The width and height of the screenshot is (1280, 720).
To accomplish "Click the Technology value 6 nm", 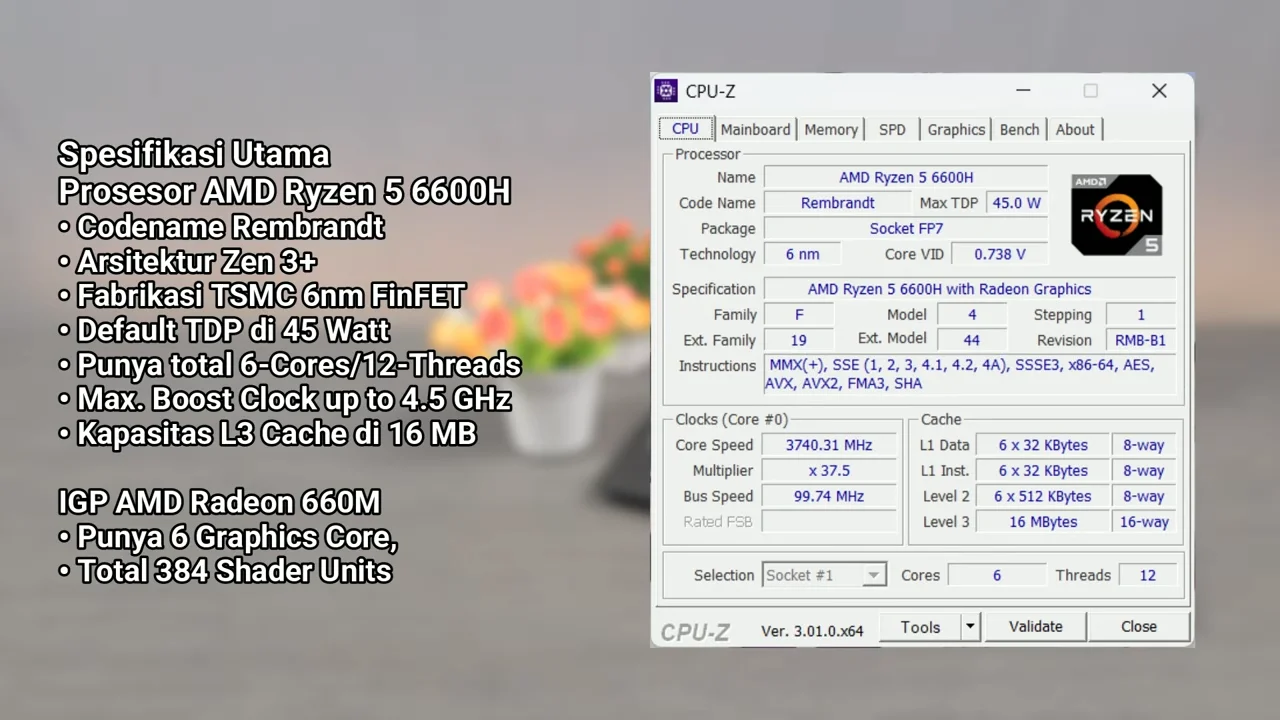I will (803, 255).
